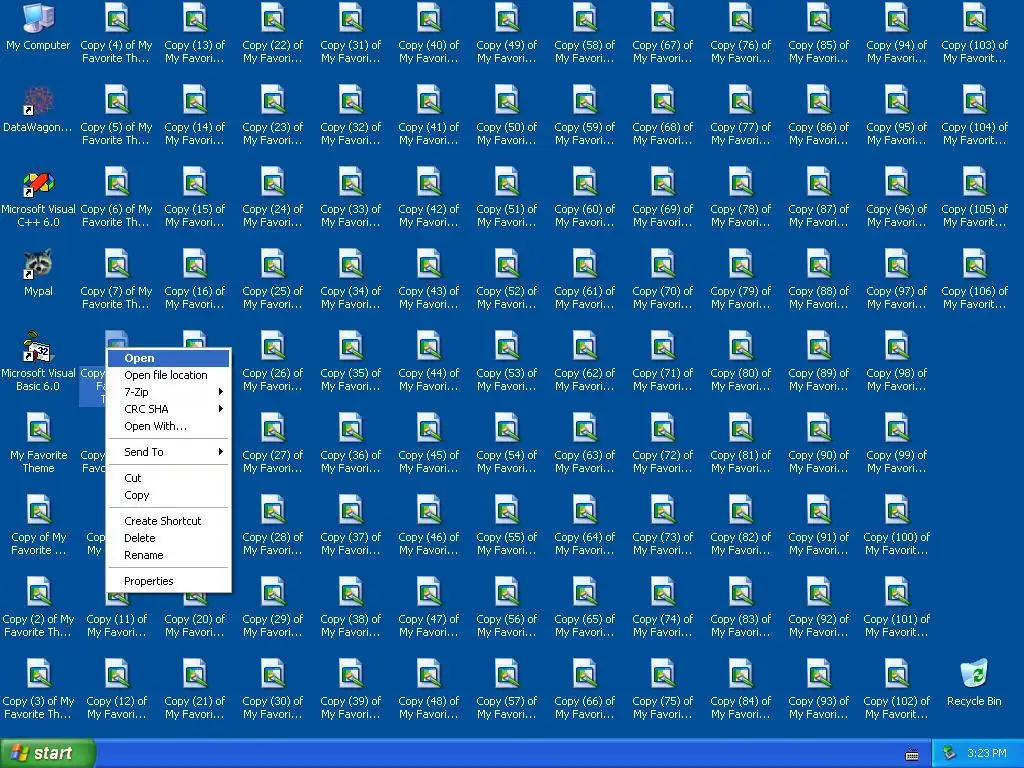
Task: Open the Windows start menu
Action: click(x=47, y=753)
